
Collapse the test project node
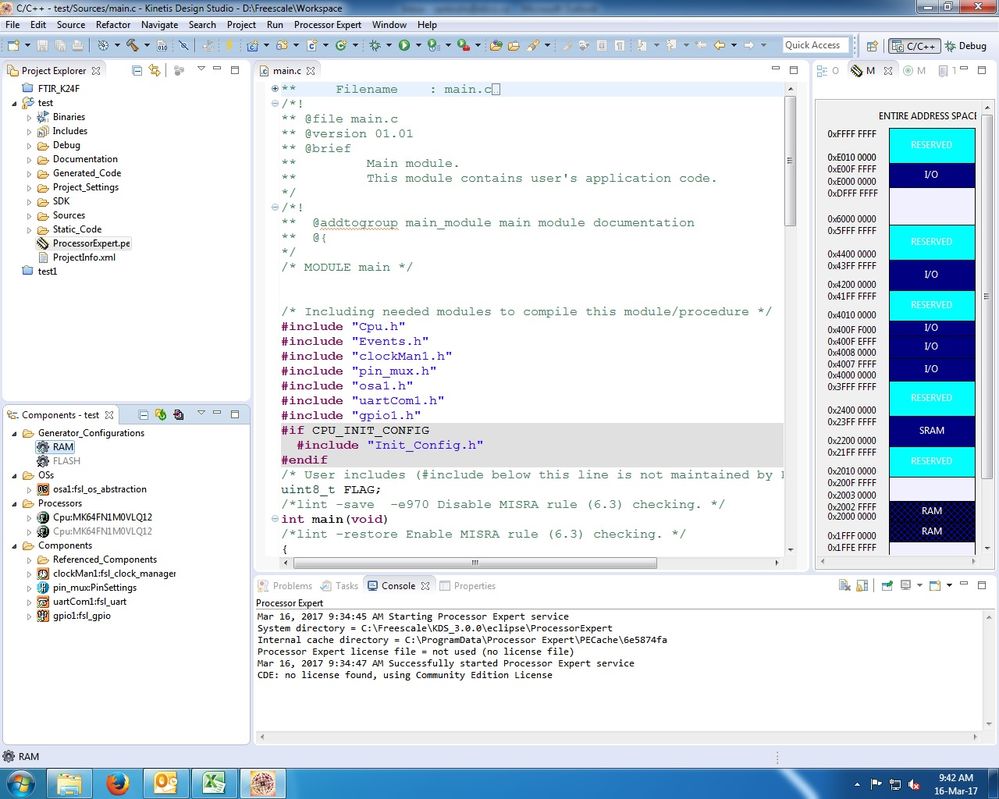(14, 103)
